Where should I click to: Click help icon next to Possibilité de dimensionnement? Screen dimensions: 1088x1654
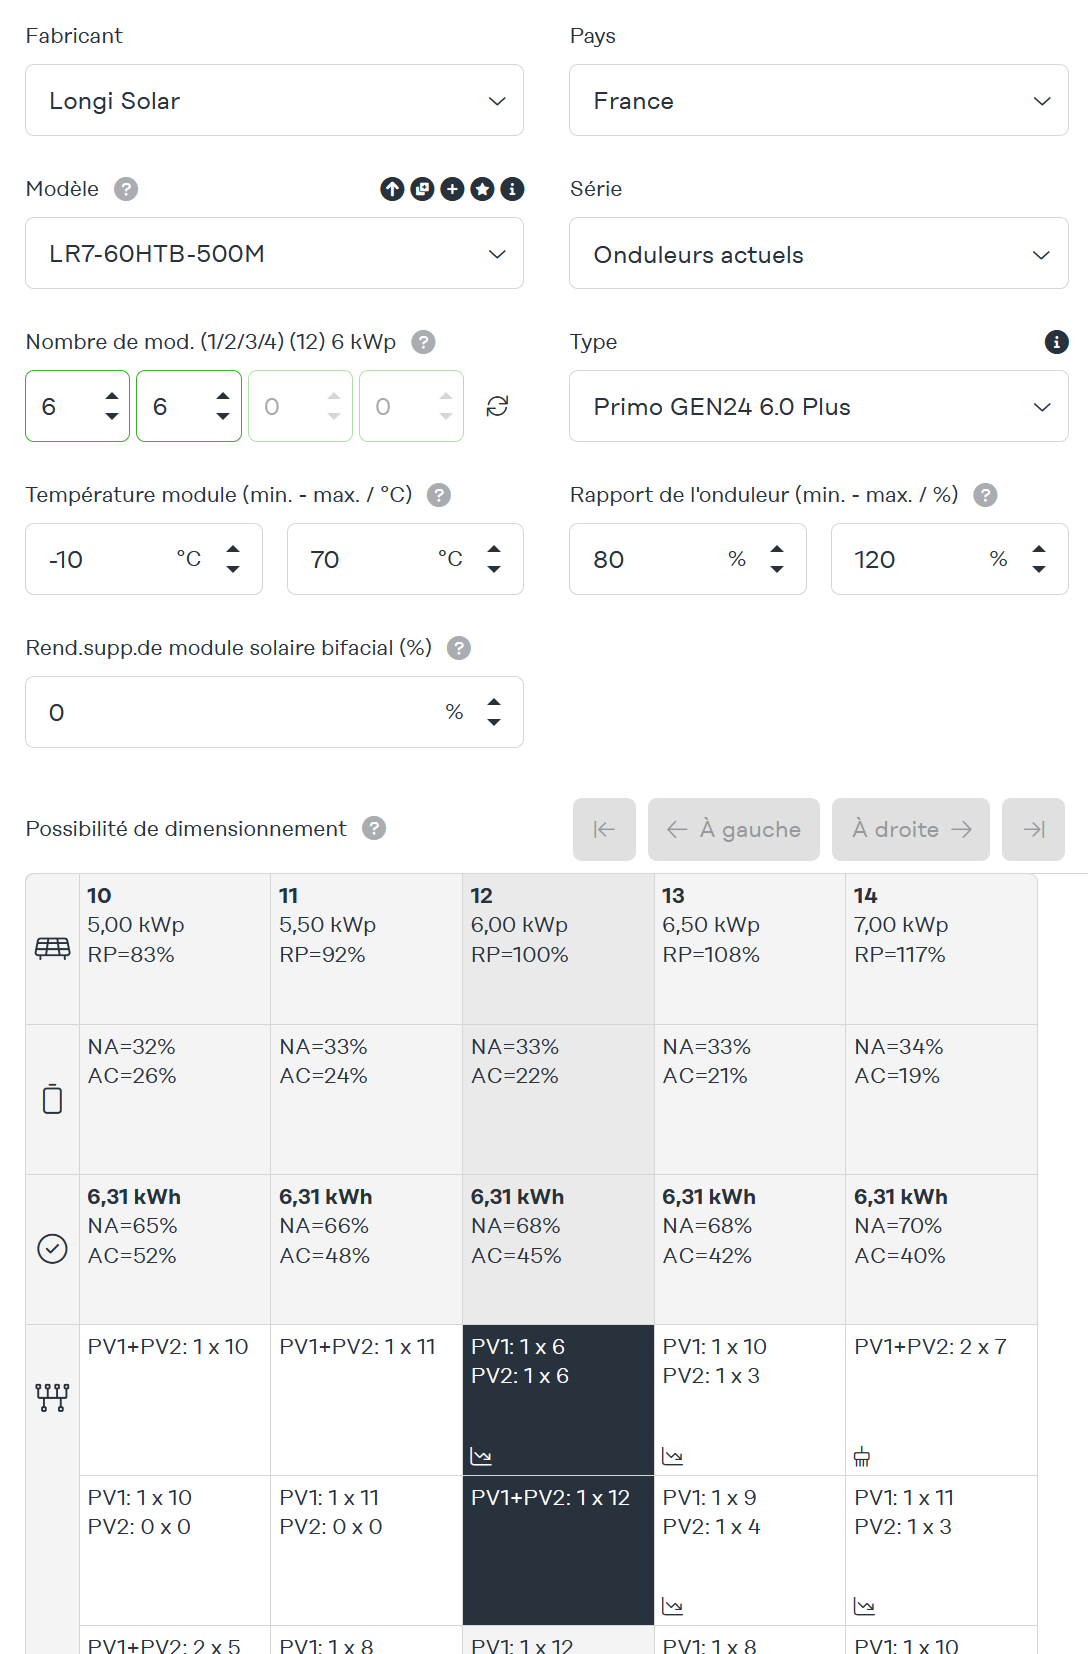point(374,828)
